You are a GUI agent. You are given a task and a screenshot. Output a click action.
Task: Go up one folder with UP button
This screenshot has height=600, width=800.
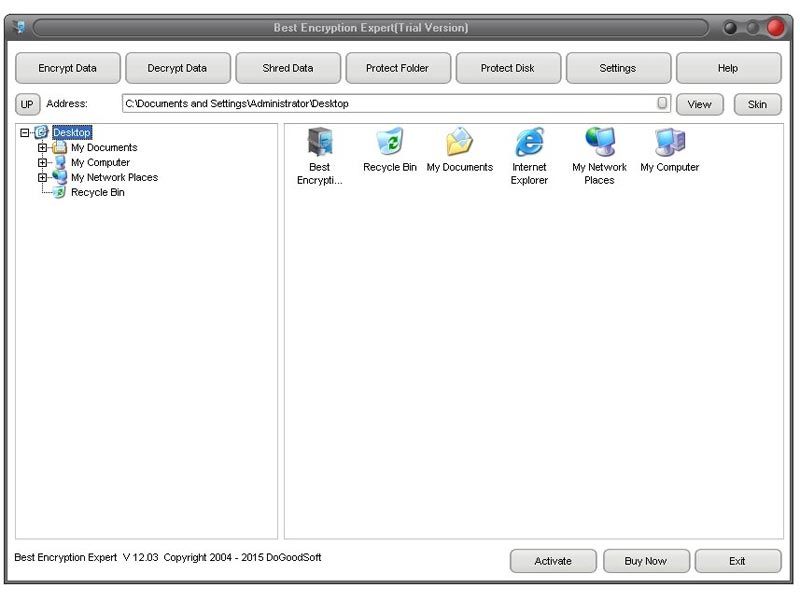pyautogui.click(x=27, y=104)
